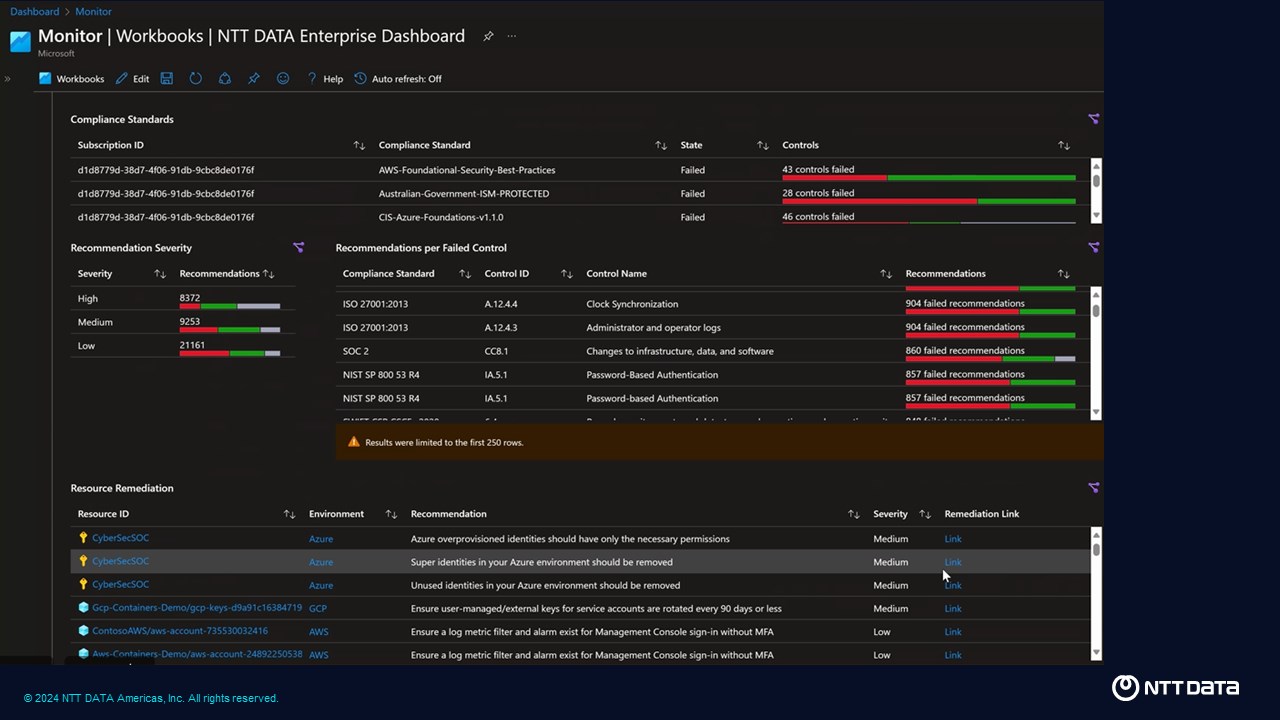The height and width of the screenshot is (720, 1280).
Task: Sort the Control ID column using its arrows
Action: pyautogui.click(x=566, y=274)
